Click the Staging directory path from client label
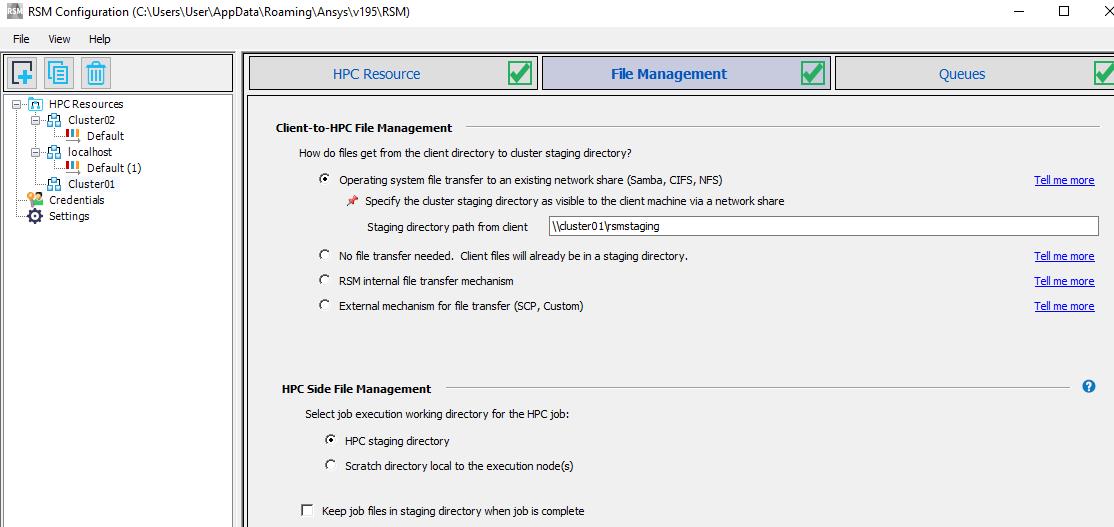Image resolution: width=1114 pixels, height=527 pixels. tap(448, 227)
